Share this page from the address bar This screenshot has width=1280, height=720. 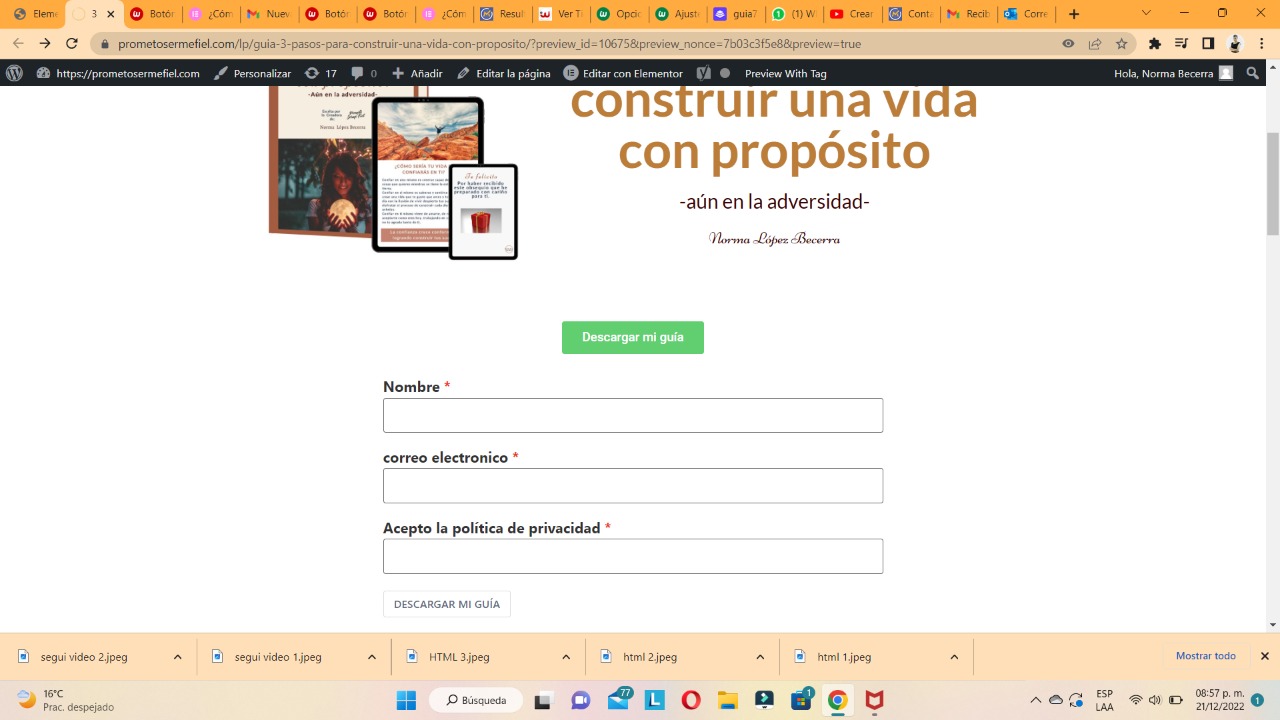[1095, 44]
